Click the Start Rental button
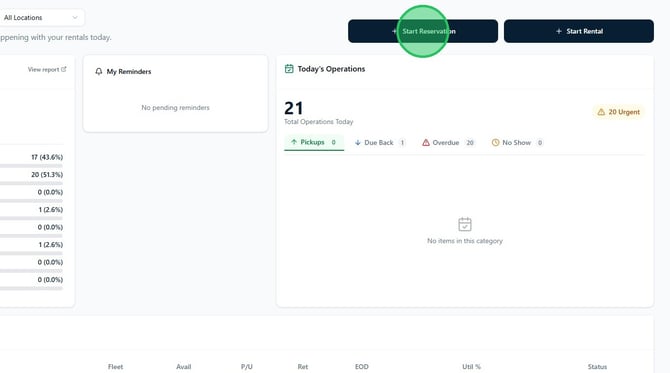 point(579,31)
